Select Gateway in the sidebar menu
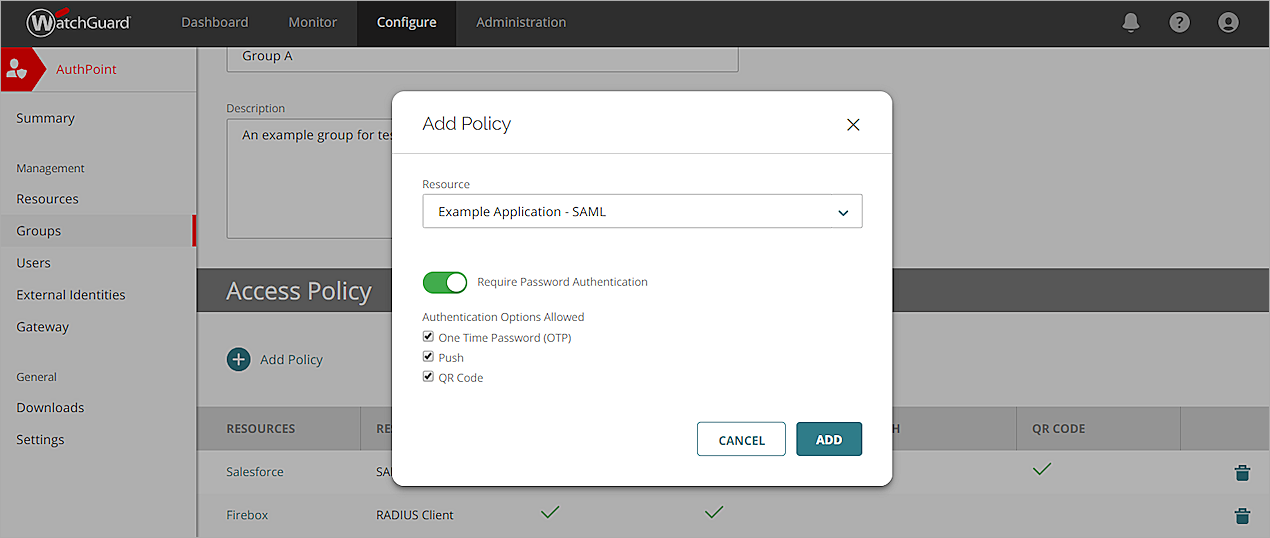This screenshot has height=538, width=1270. tap(43, 327)
